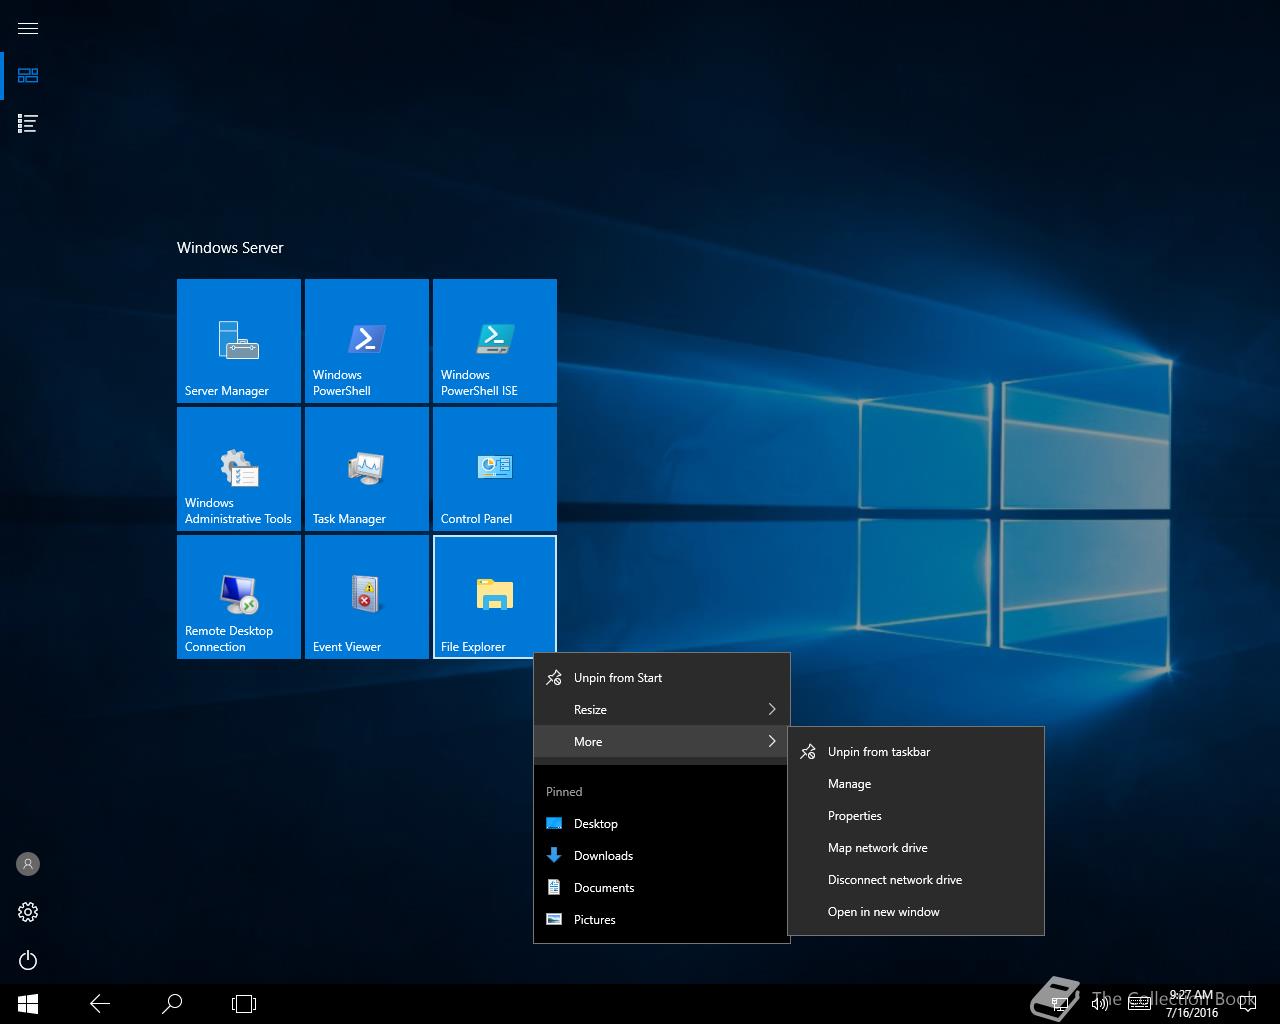The width and height of the screenshot is (1280, 1024).
Task: Select Properties in the submenu
Action: (x=916, y=816)
